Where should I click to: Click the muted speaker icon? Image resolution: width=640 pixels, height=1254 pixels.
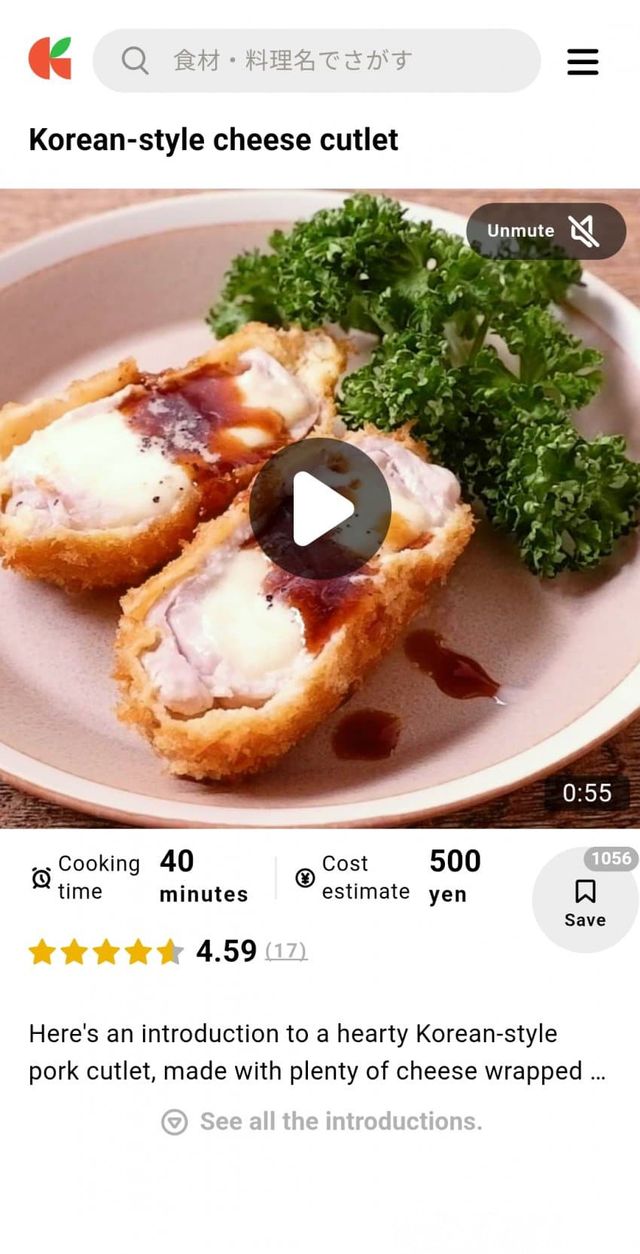pos(584,231)
